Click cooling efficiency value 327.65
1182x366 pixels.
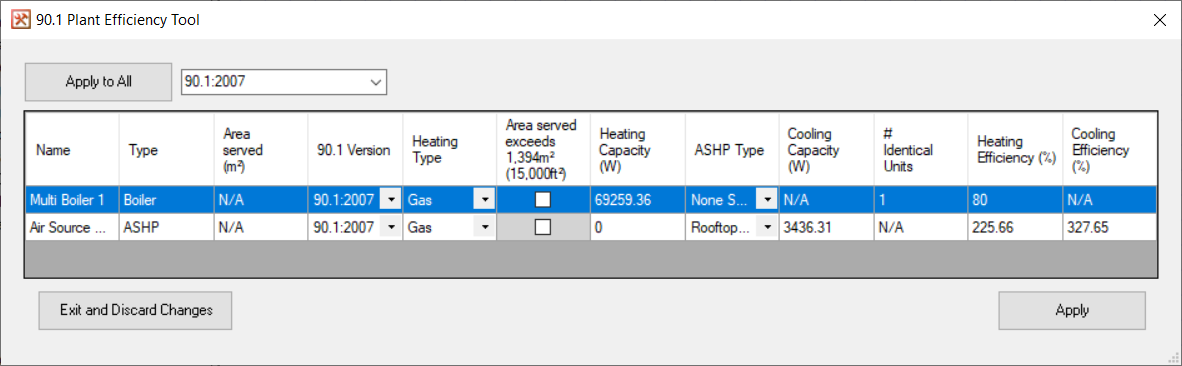(x=1109, y=227)
